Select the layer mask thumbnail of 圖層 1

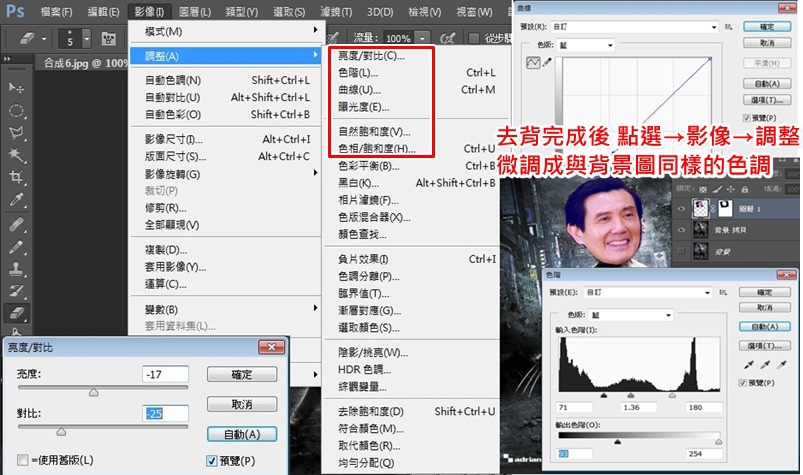725,208
